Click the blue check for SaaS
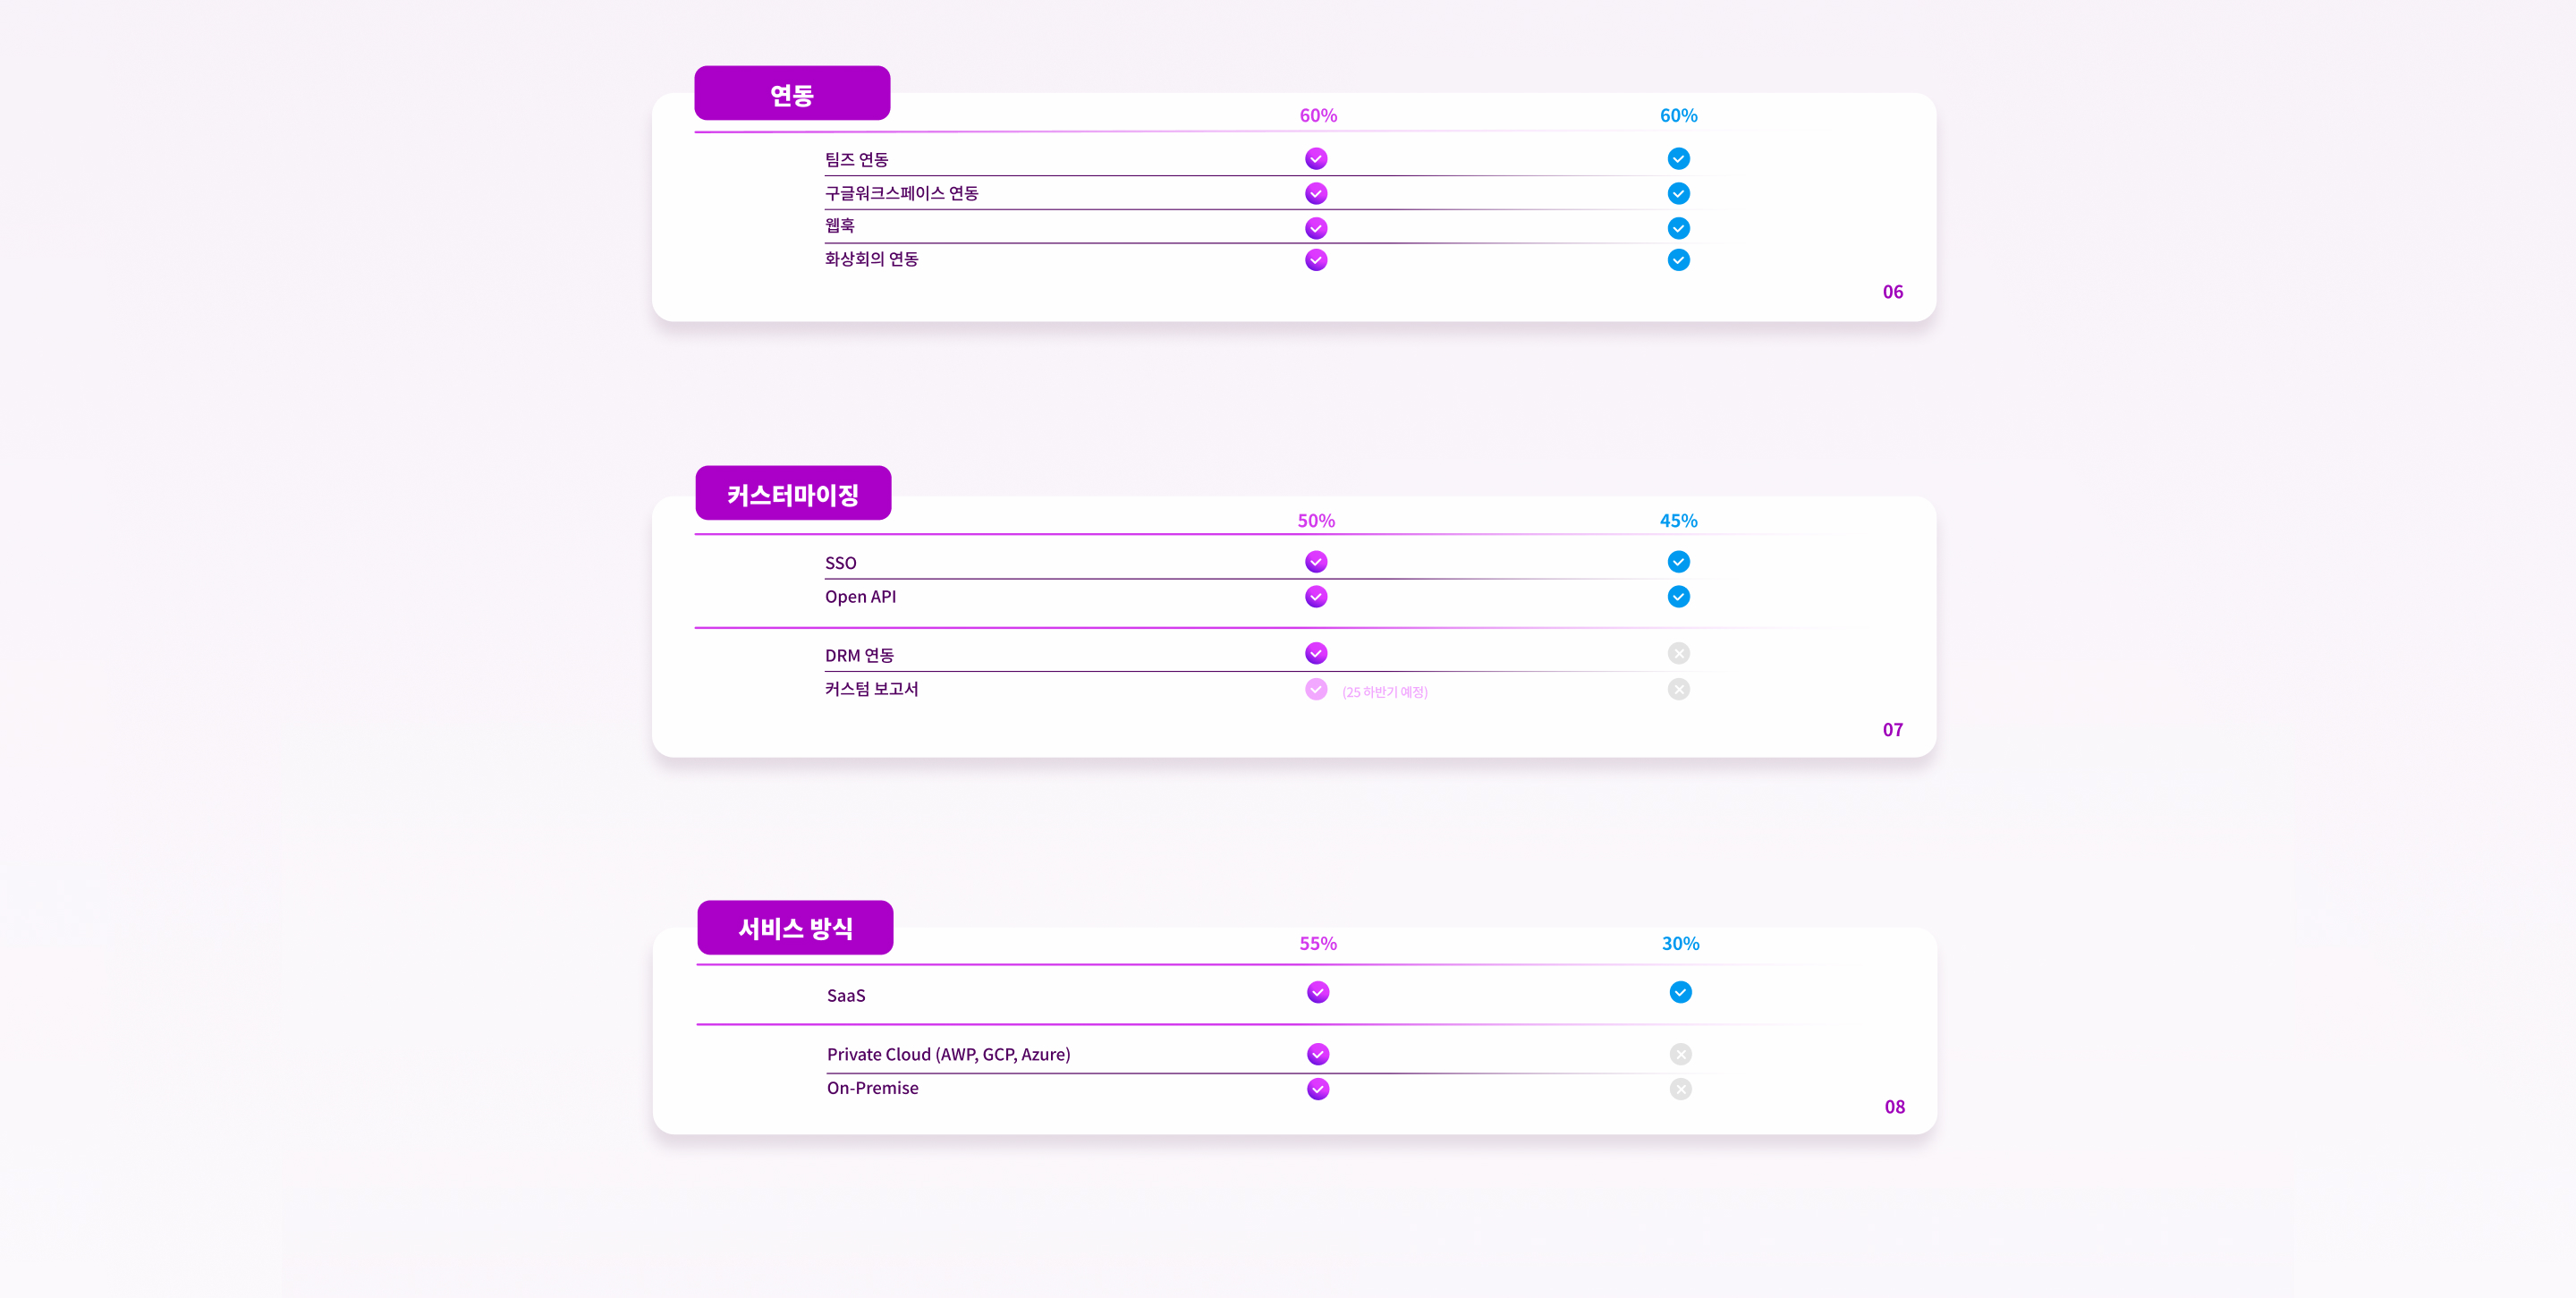This screenshot has width=2576, height=1298. click(x=1680, y=992)
